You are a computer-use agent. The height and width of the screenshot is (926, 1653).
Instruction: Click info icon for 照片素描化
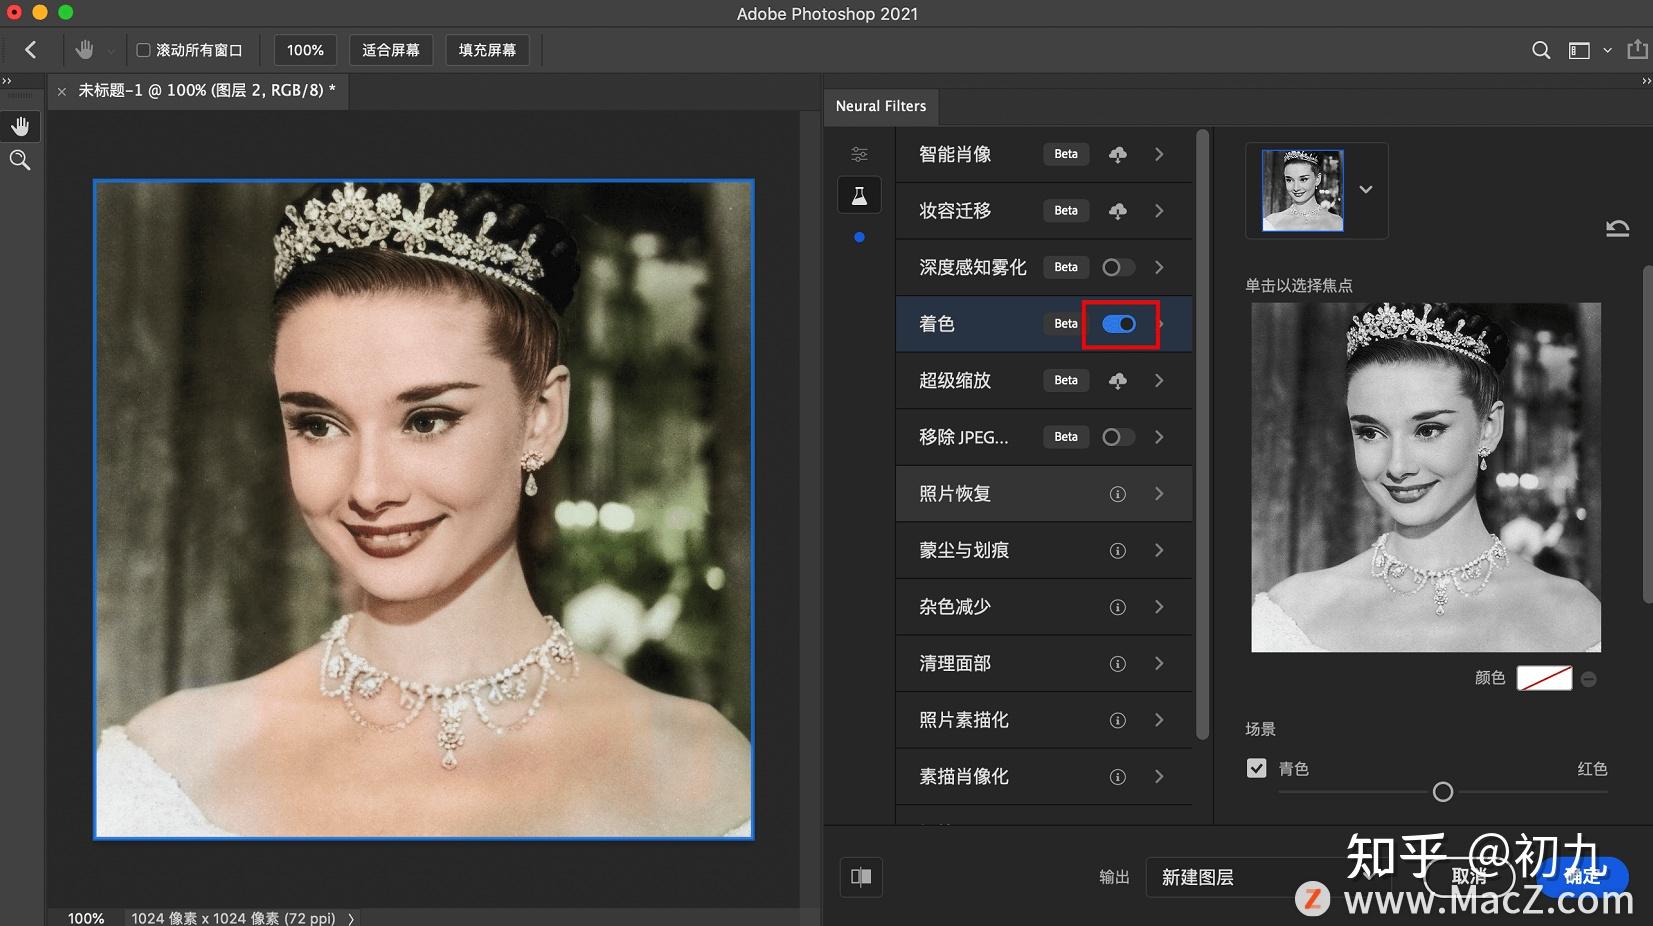click(1118, 721)
